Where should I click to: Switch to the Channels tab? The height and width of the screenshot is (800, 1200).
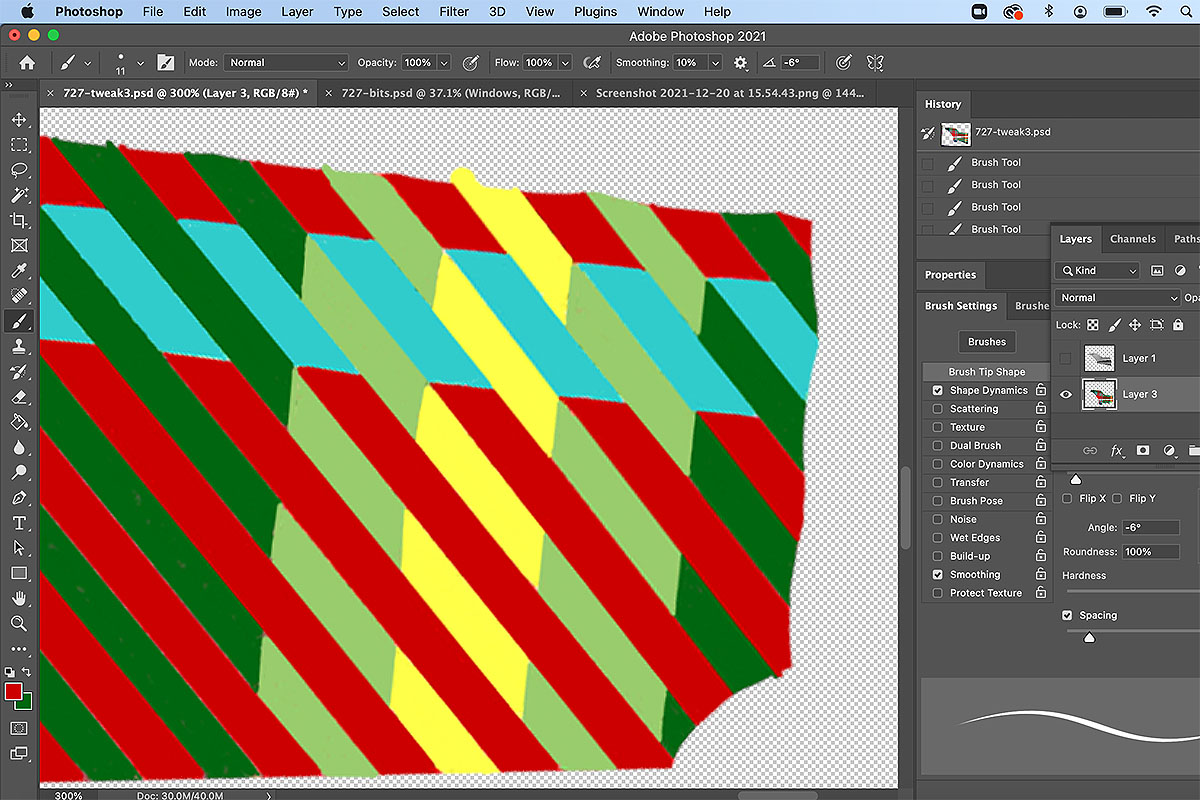1133,239
